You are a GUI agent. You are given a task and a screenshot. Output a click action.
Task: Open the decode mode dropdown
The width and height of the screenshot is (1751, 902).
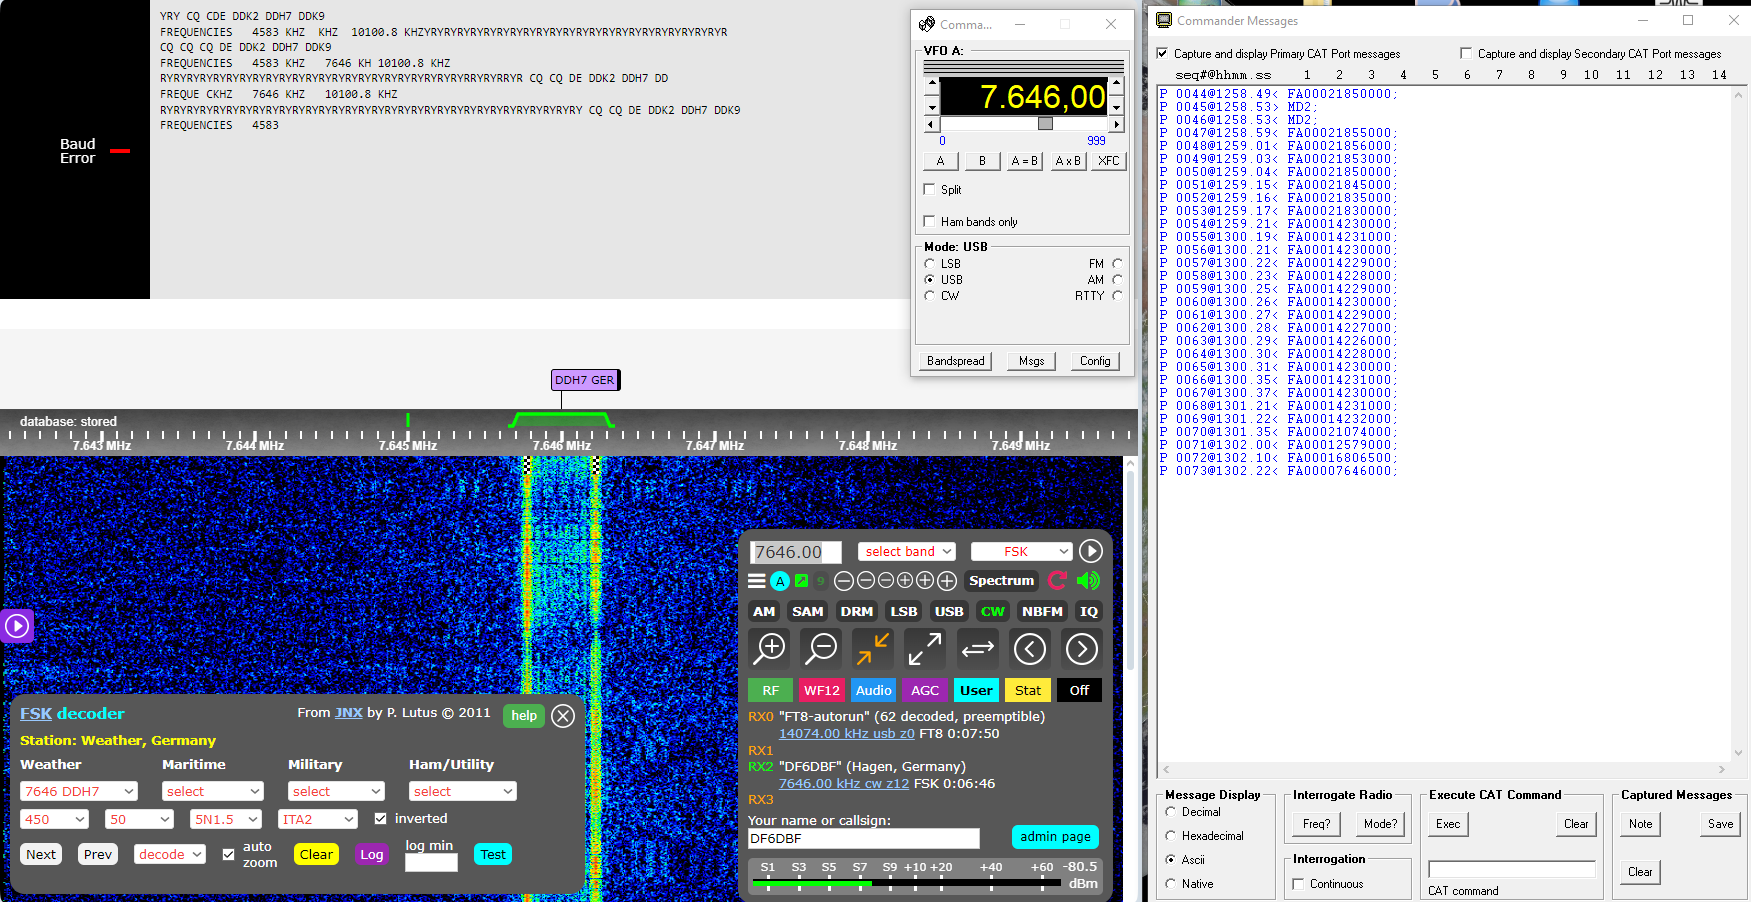click(170, 854)
